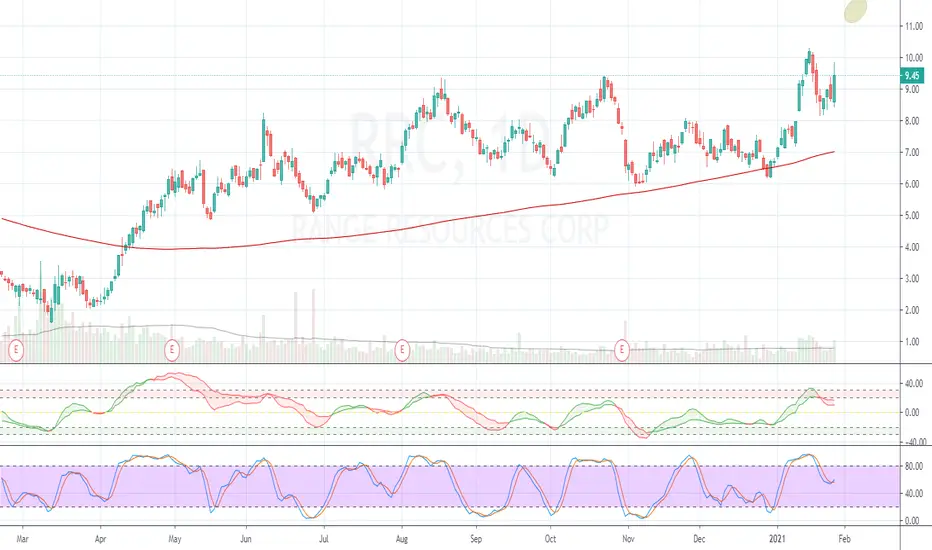Click the 9.00 price scale value
932x550 pixels.
click(912, 89)
